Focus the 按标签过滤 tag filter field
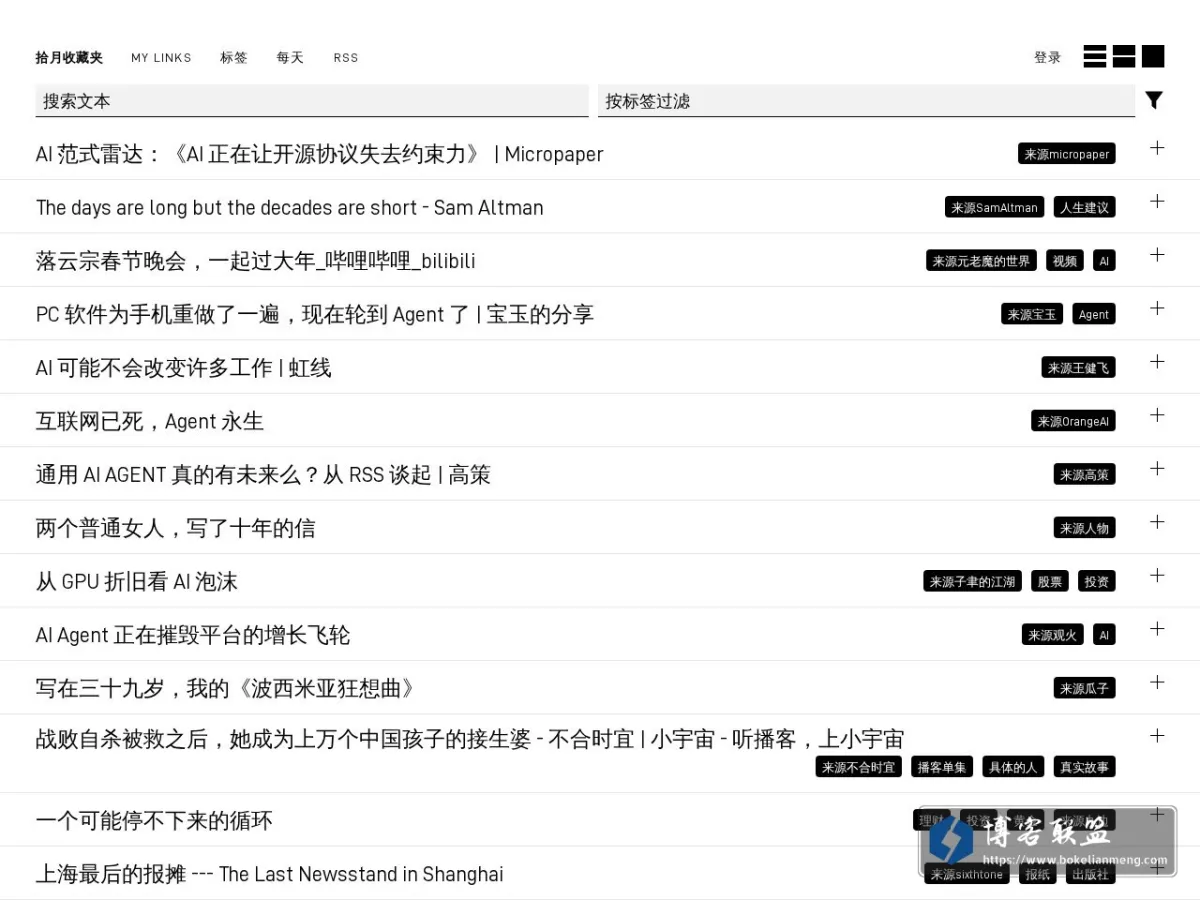The image size is (1200, 900). [866, 101]
